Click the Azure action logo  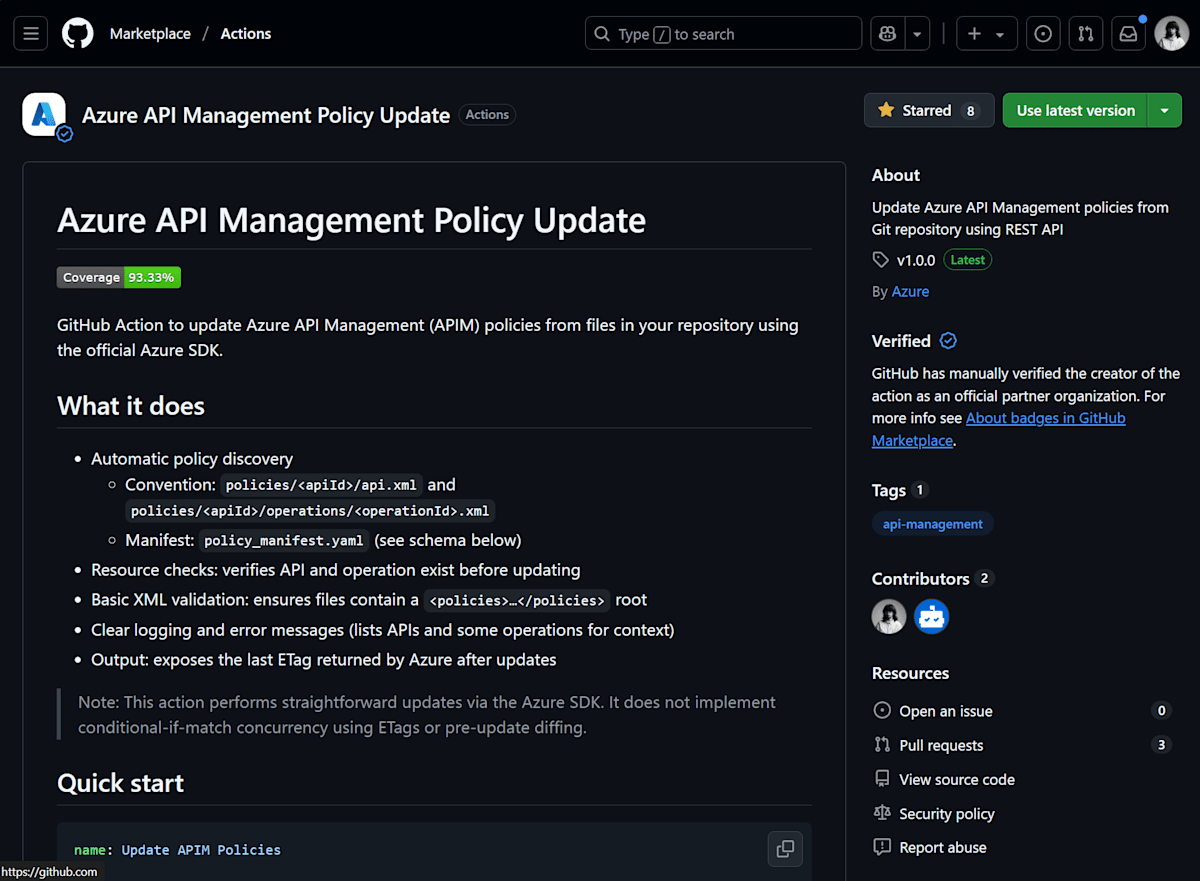click(44, 115)
